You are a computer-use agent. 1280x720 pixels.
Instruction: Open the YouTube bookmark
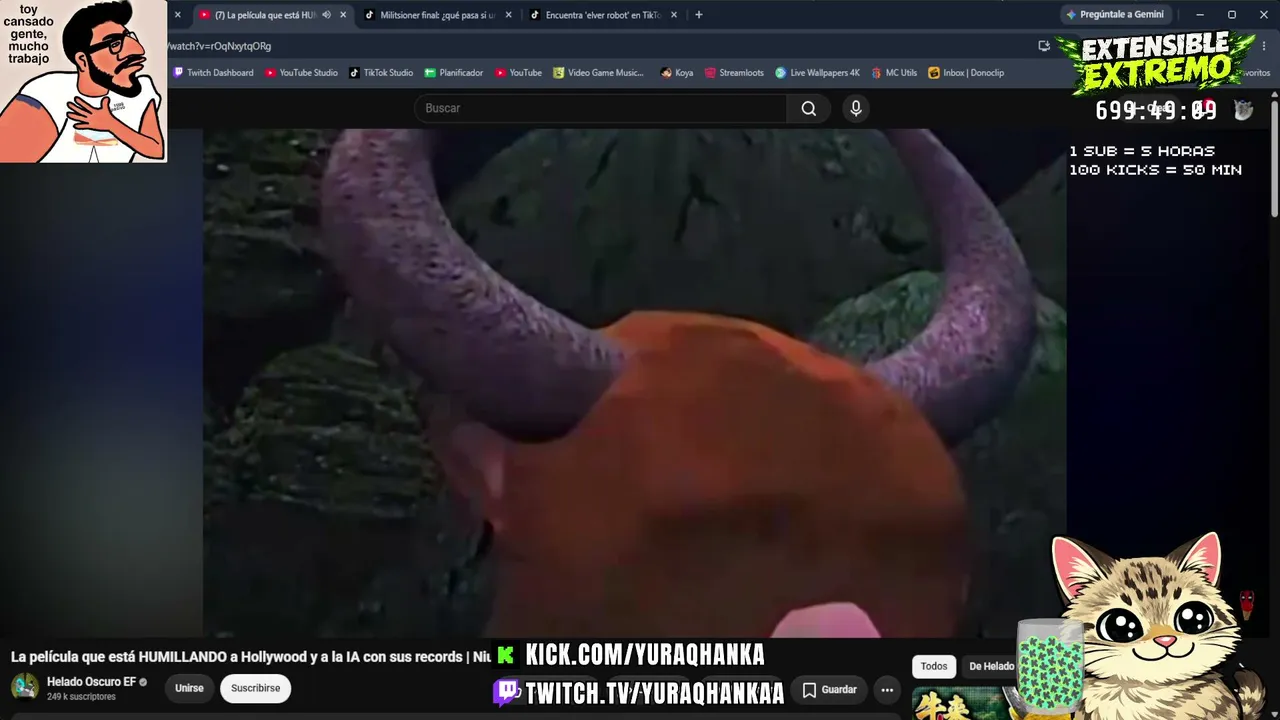[x=518, y=73]
